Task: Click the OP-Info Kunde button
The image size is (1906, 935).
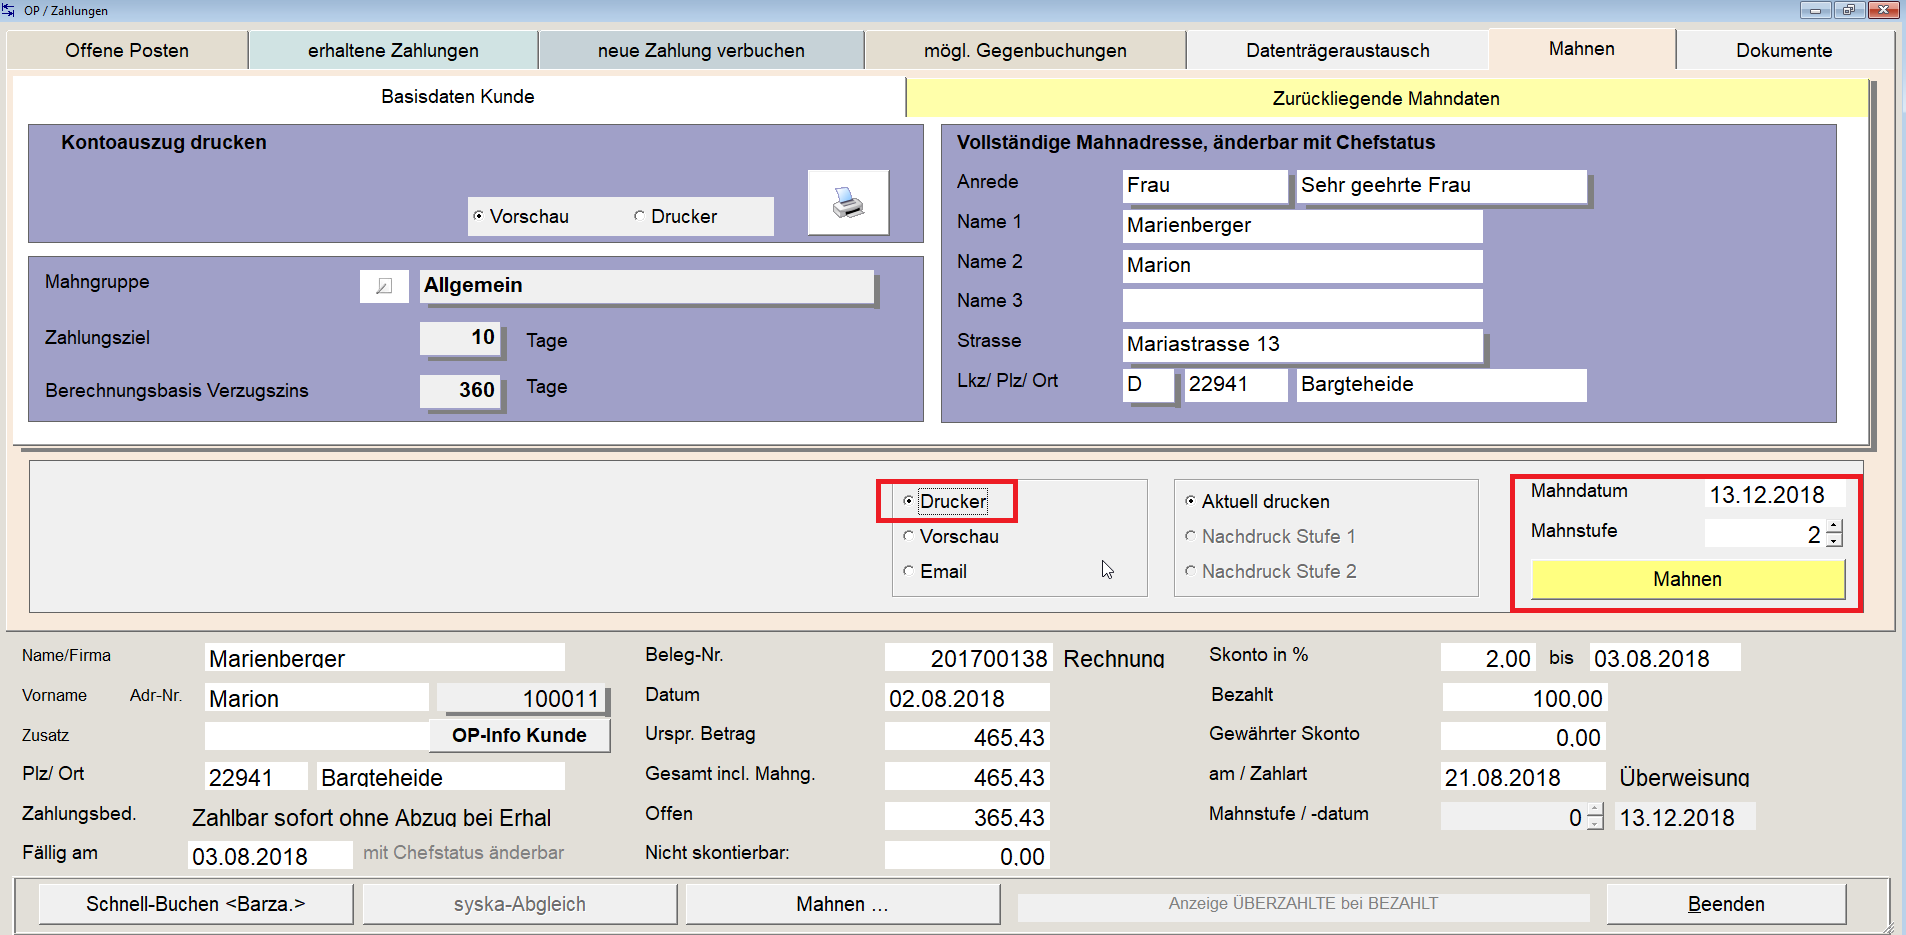Action: 519,735
